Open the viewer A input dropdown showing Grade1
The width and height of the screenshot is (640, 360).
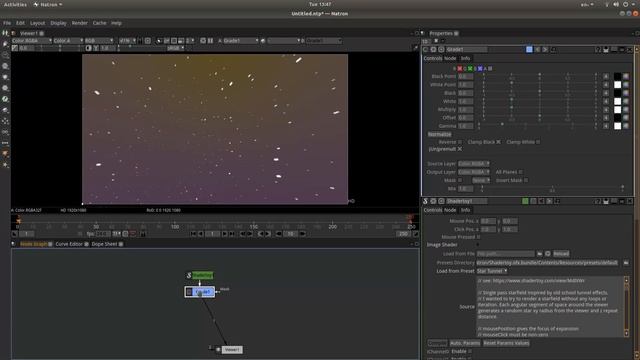click(241, 41)
